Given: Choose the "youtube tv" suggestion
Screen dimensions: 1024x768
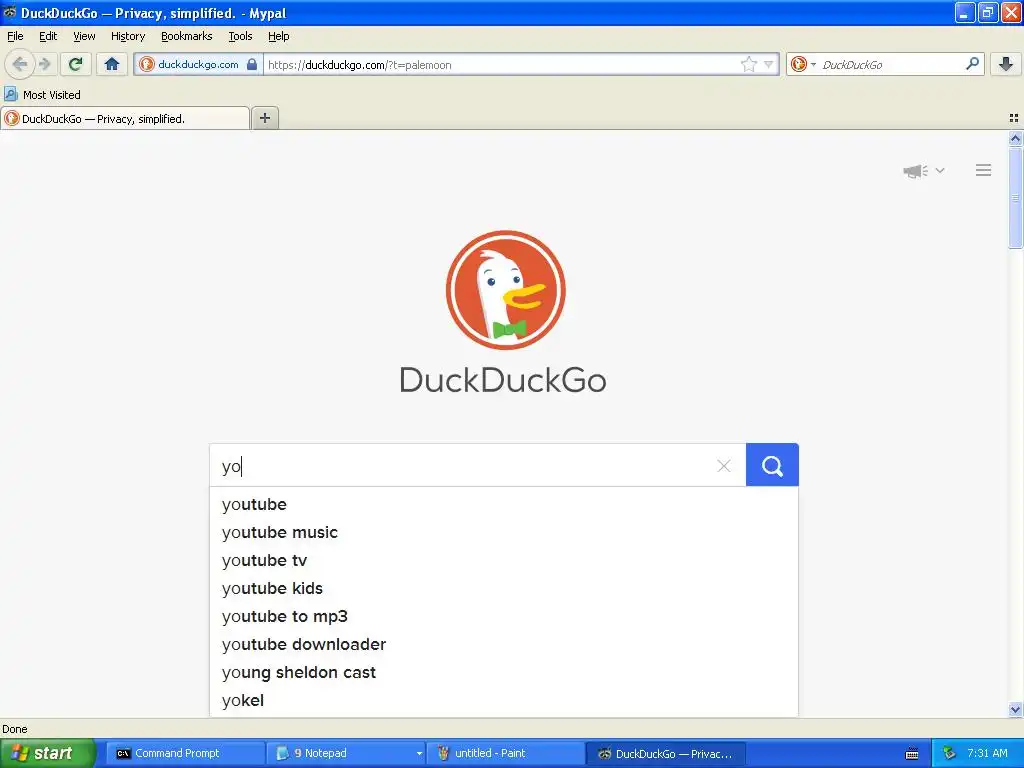Looking at the screenshot, I should [504, 560].
